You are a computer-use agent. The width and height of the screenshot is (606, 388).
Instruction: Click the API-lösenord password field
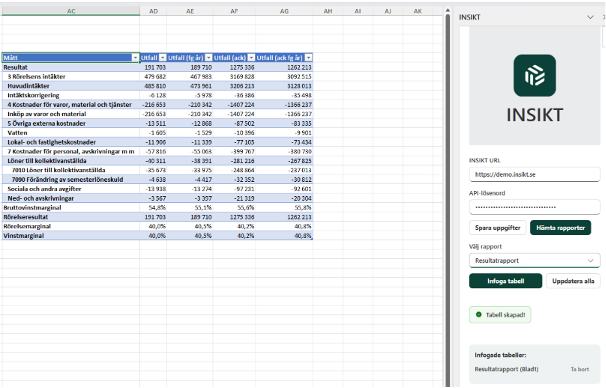535,207
